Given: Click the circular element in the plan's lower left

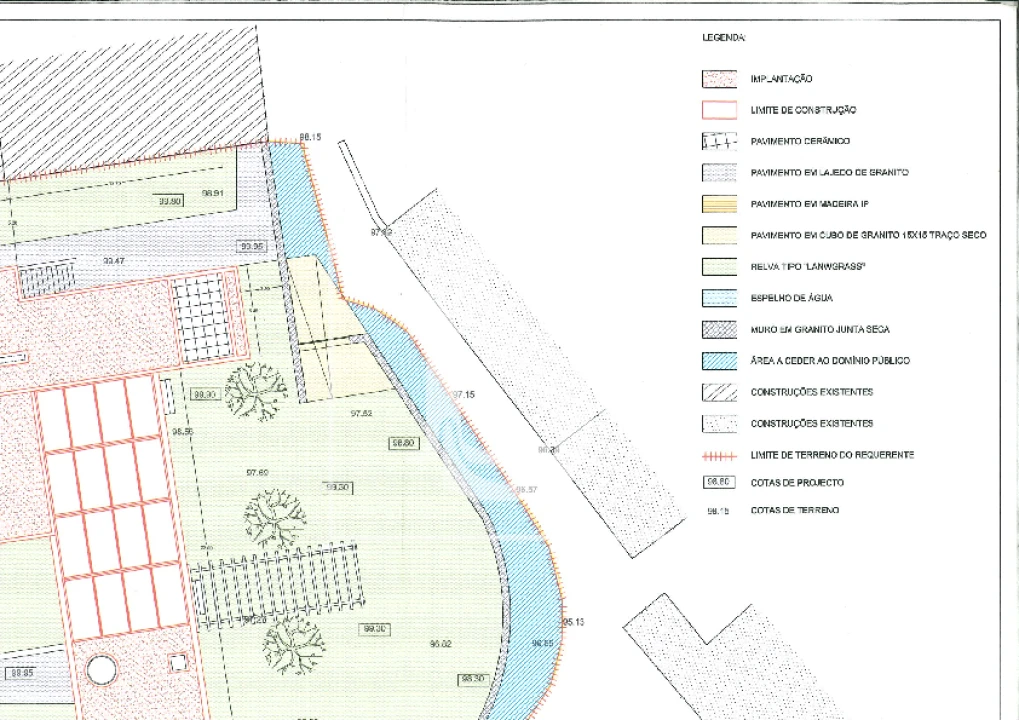Looking at the screenshot, I should (101, 669).
